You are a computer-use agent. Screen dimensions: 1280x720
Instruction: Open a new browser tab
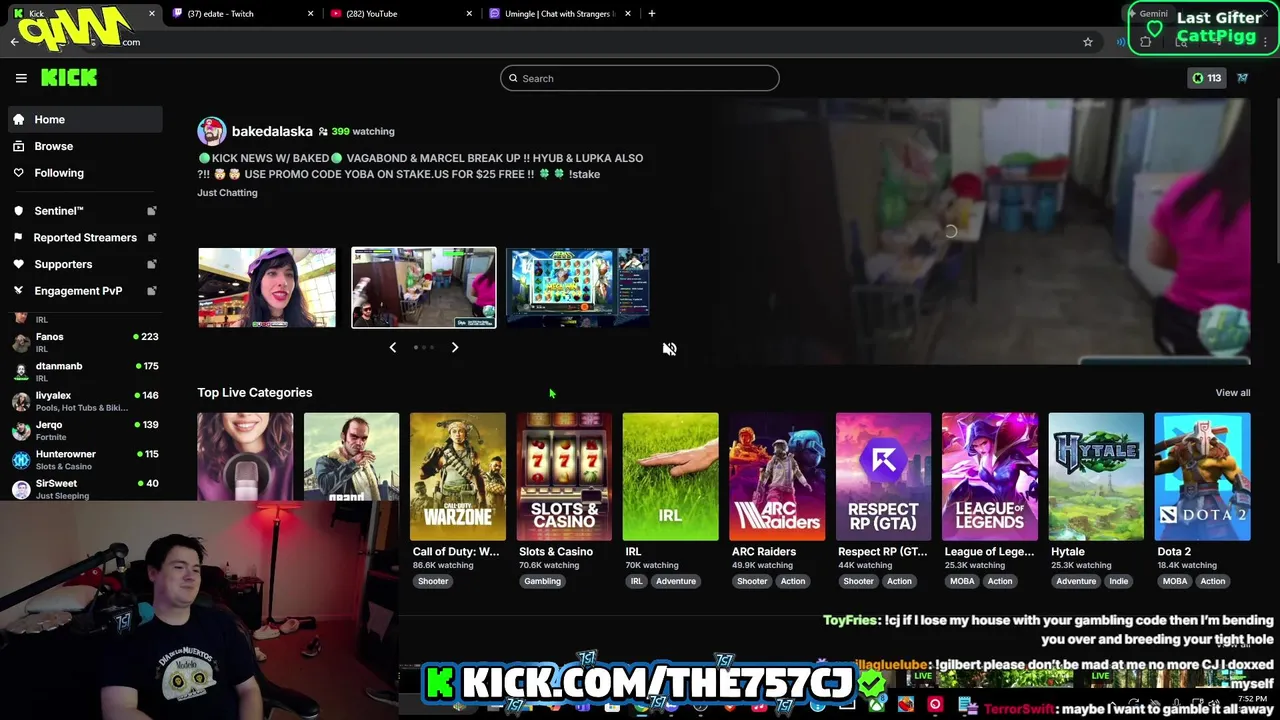[x=652, y=13]
